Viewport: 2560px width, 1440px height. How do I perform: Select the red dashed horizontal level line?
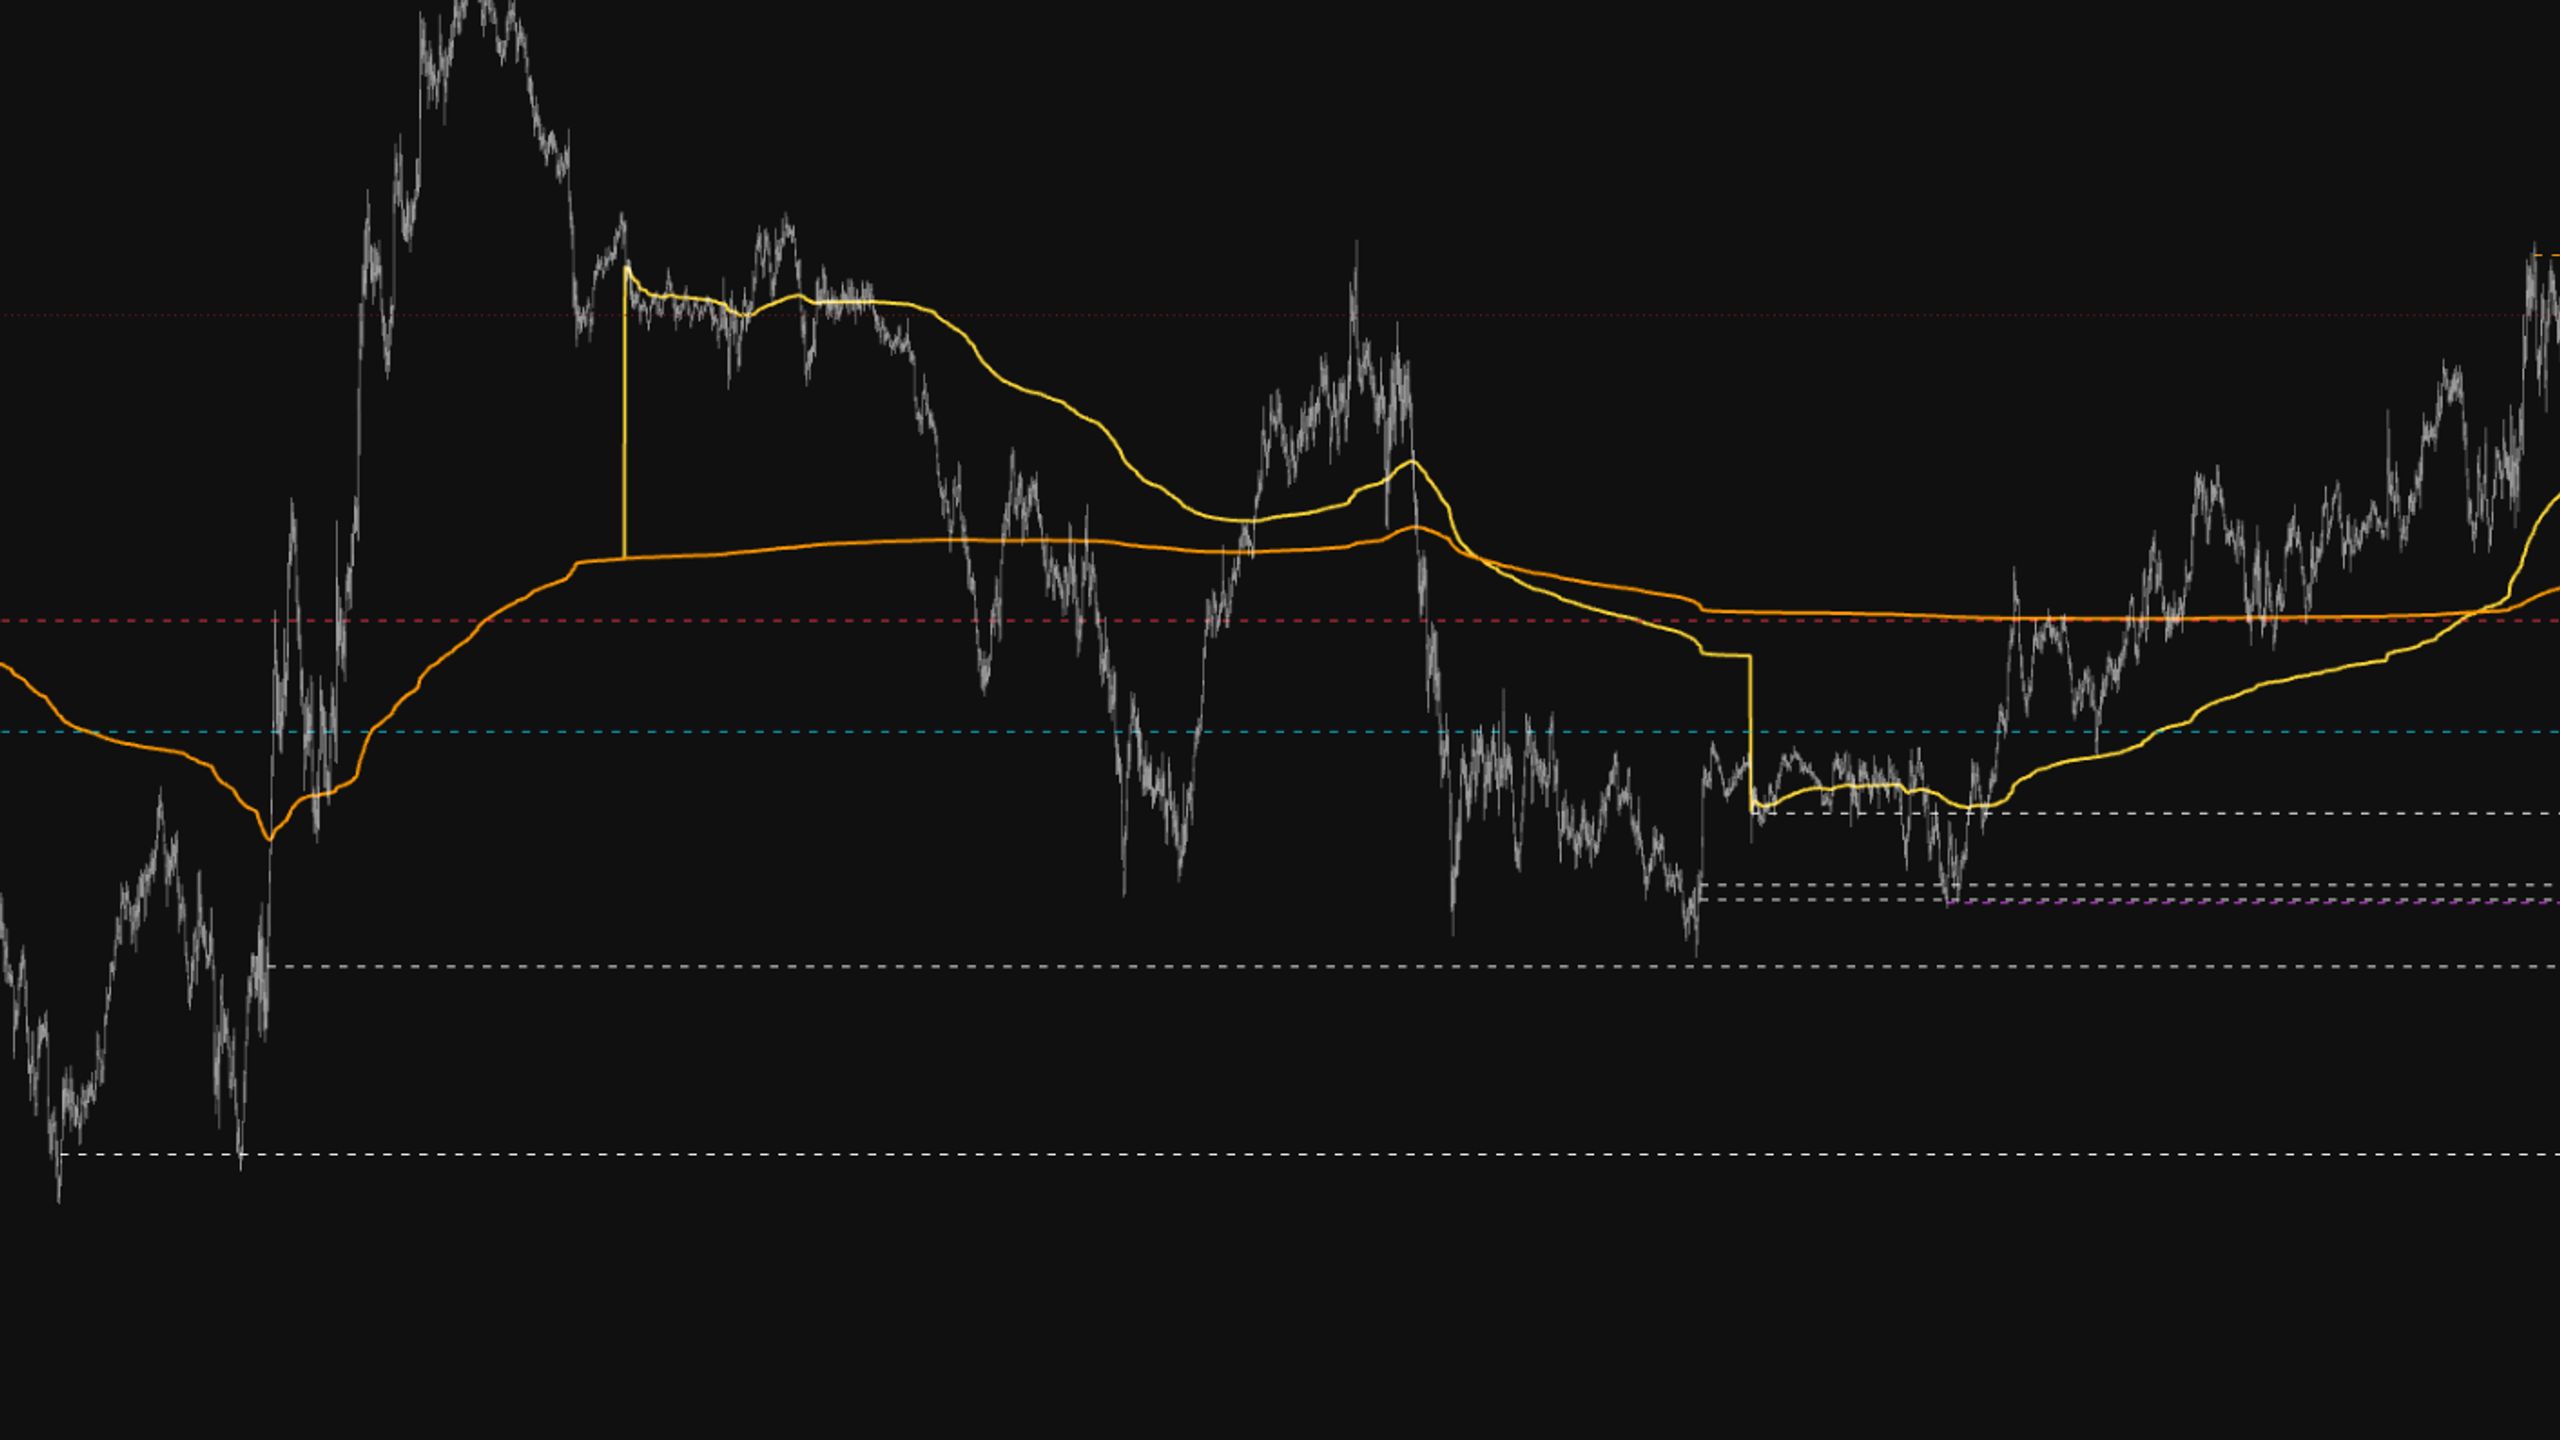tap(1280, 621)
